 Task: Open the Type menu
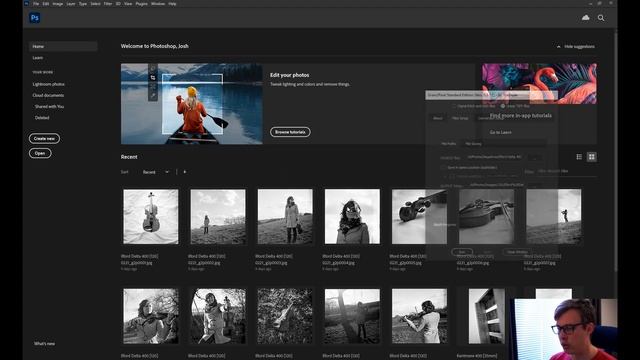[83, 4]
